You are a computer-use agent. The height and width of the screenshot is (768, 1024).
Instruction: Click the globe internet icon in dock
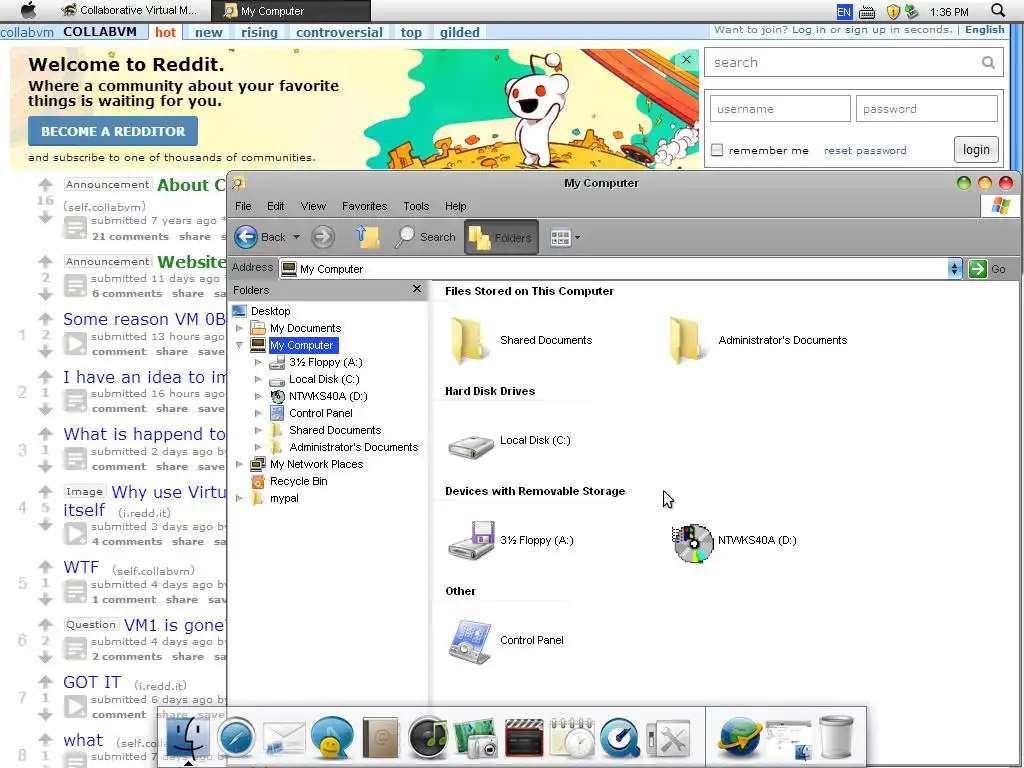click(x=740, y=739)
